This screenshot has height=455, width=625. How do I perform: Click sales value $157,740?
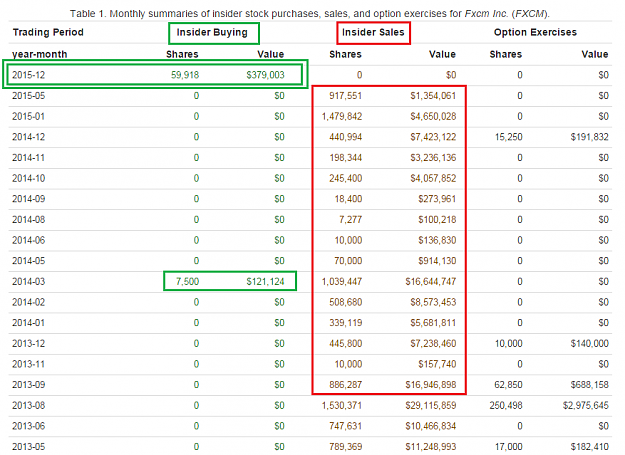coord(437,364)
